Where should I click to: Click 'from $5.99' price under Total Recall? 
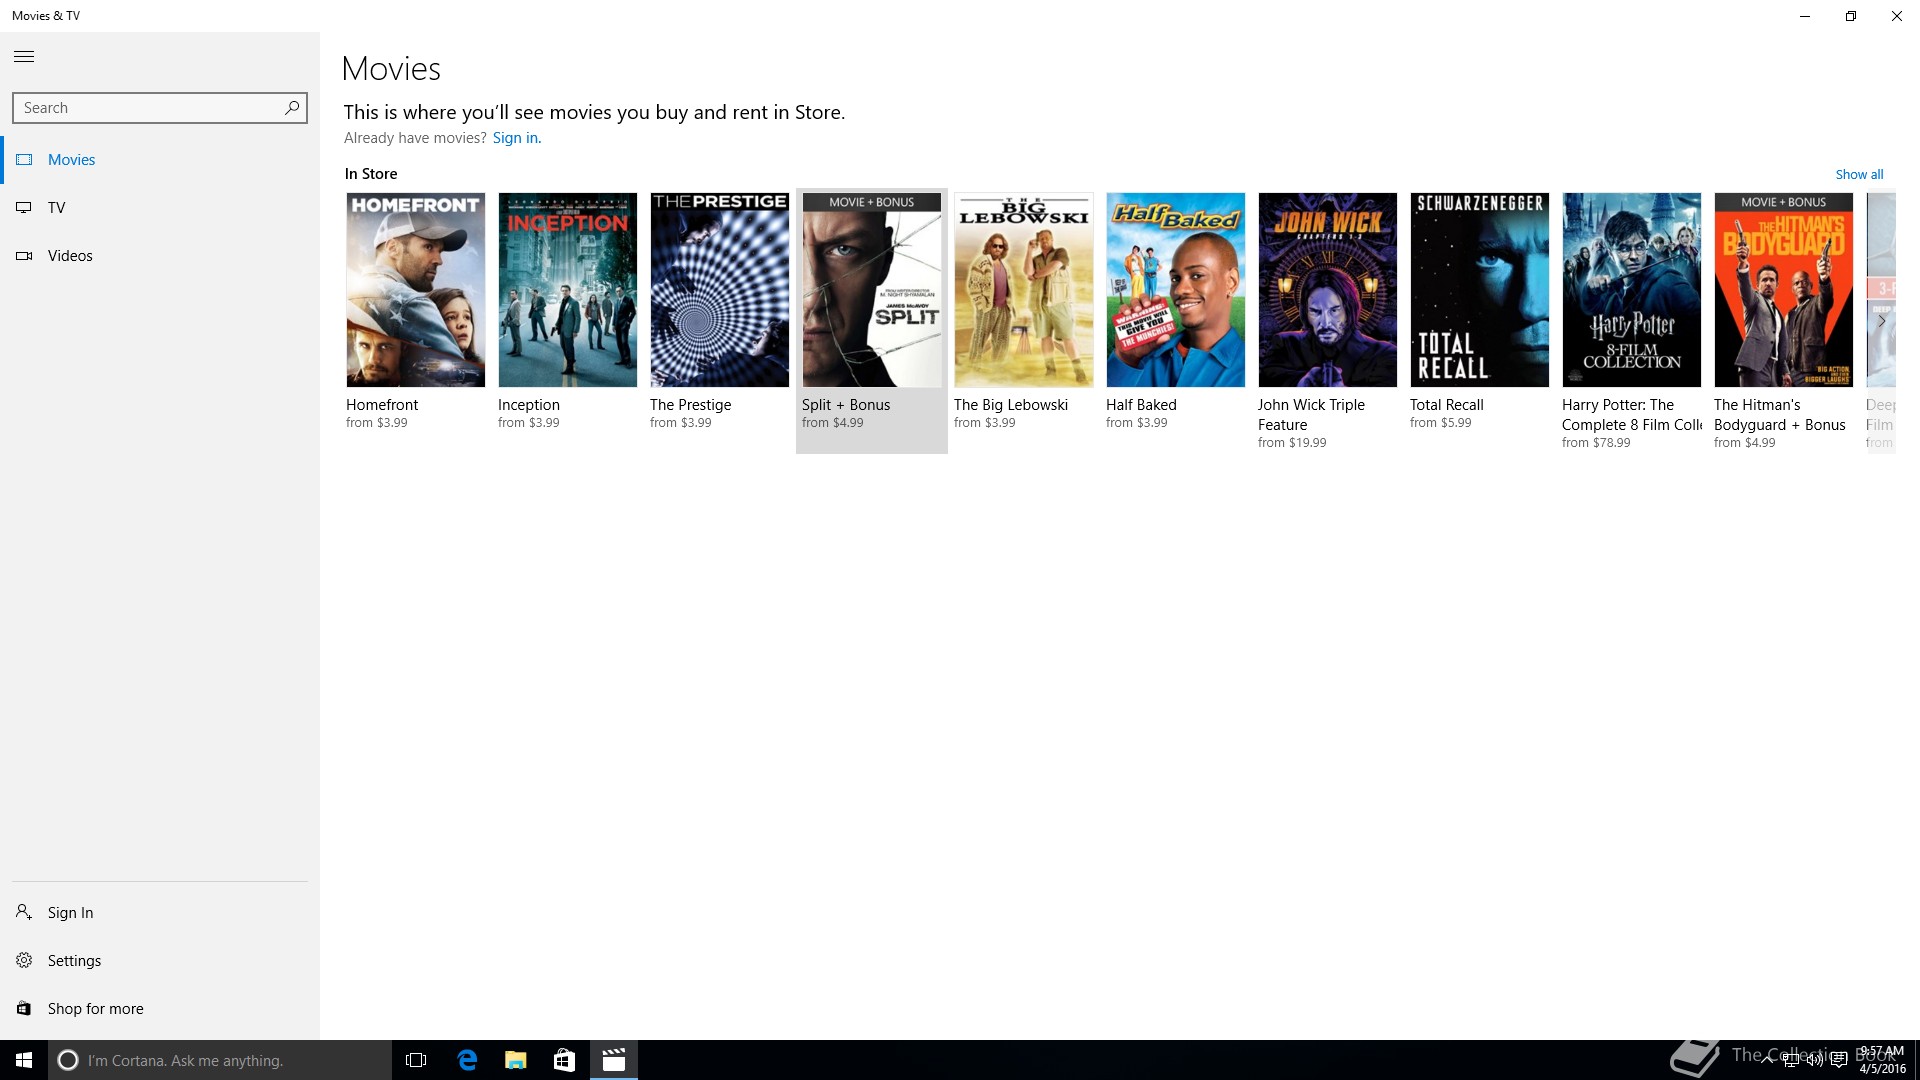[1441, 423]
